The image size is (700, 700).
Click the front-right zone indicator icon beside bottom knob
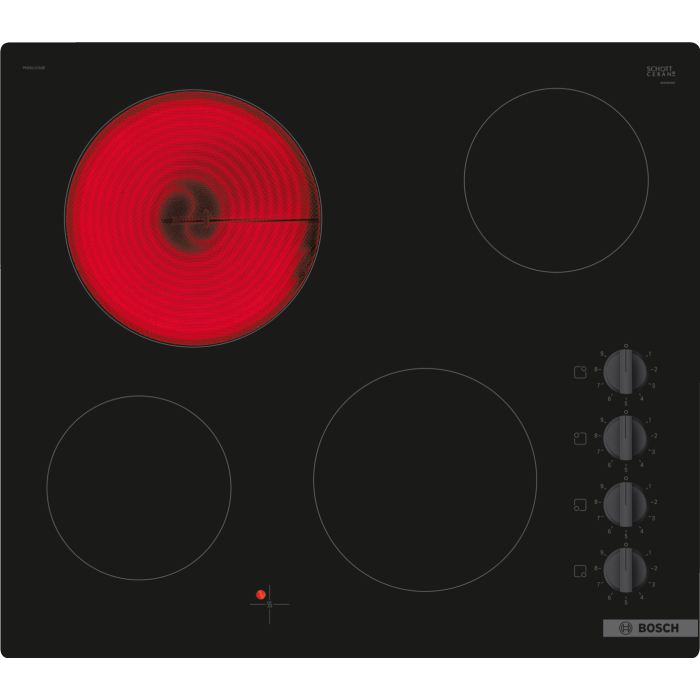[x=580, y=571]
